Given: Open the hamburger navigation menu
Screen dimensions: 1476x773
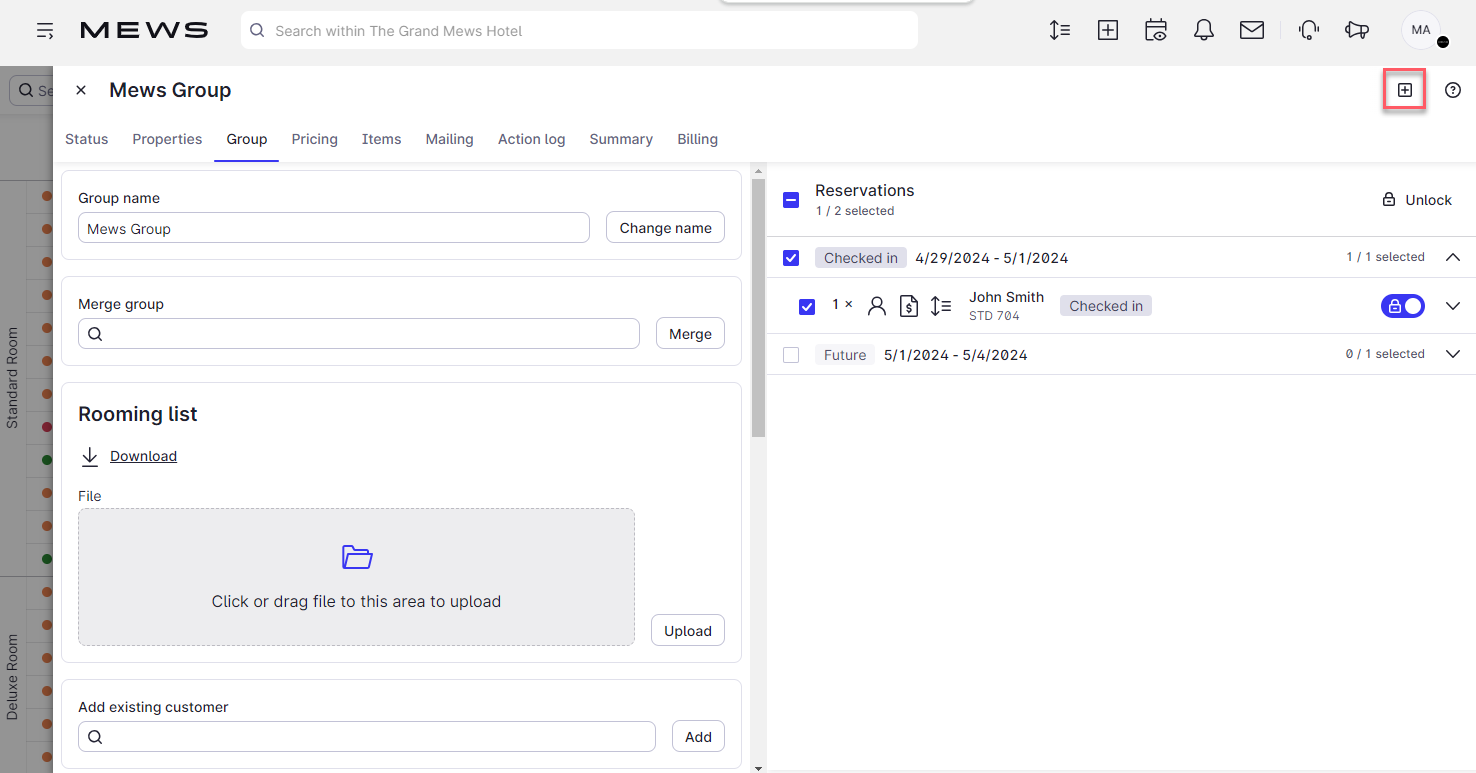Looking at the screenshot, I should [45, 30].
